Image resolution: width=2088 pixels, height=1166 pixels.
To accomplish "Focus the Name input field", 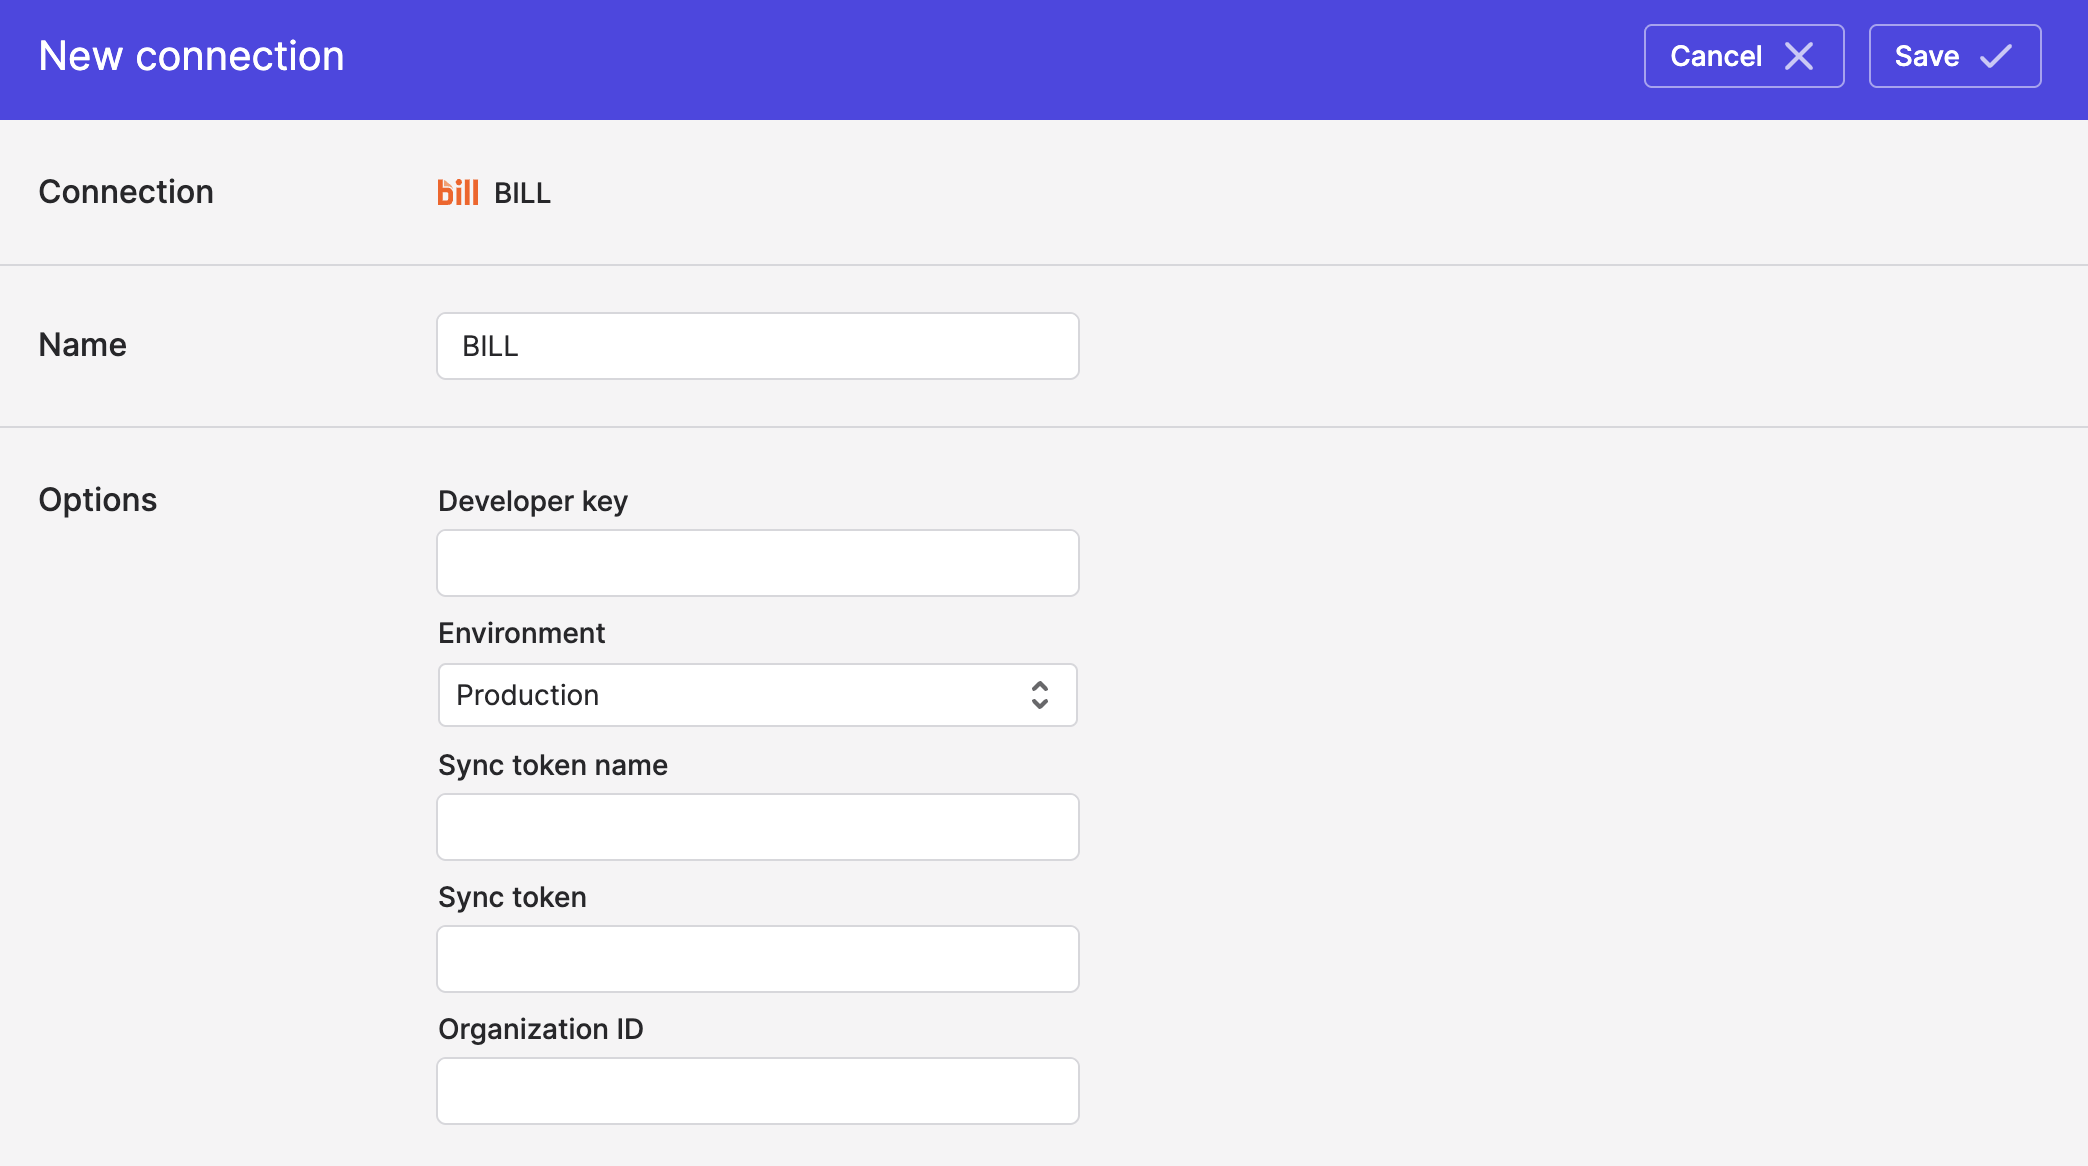I will (758, 346).
